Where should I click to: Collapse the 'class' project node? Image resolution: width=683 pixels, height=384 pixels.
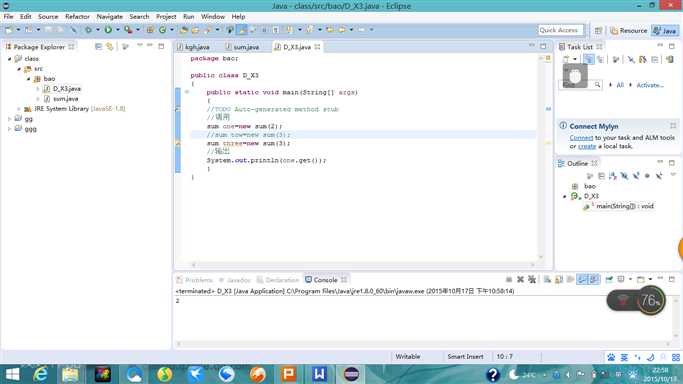pyautogui.click(x=9, y=58)
